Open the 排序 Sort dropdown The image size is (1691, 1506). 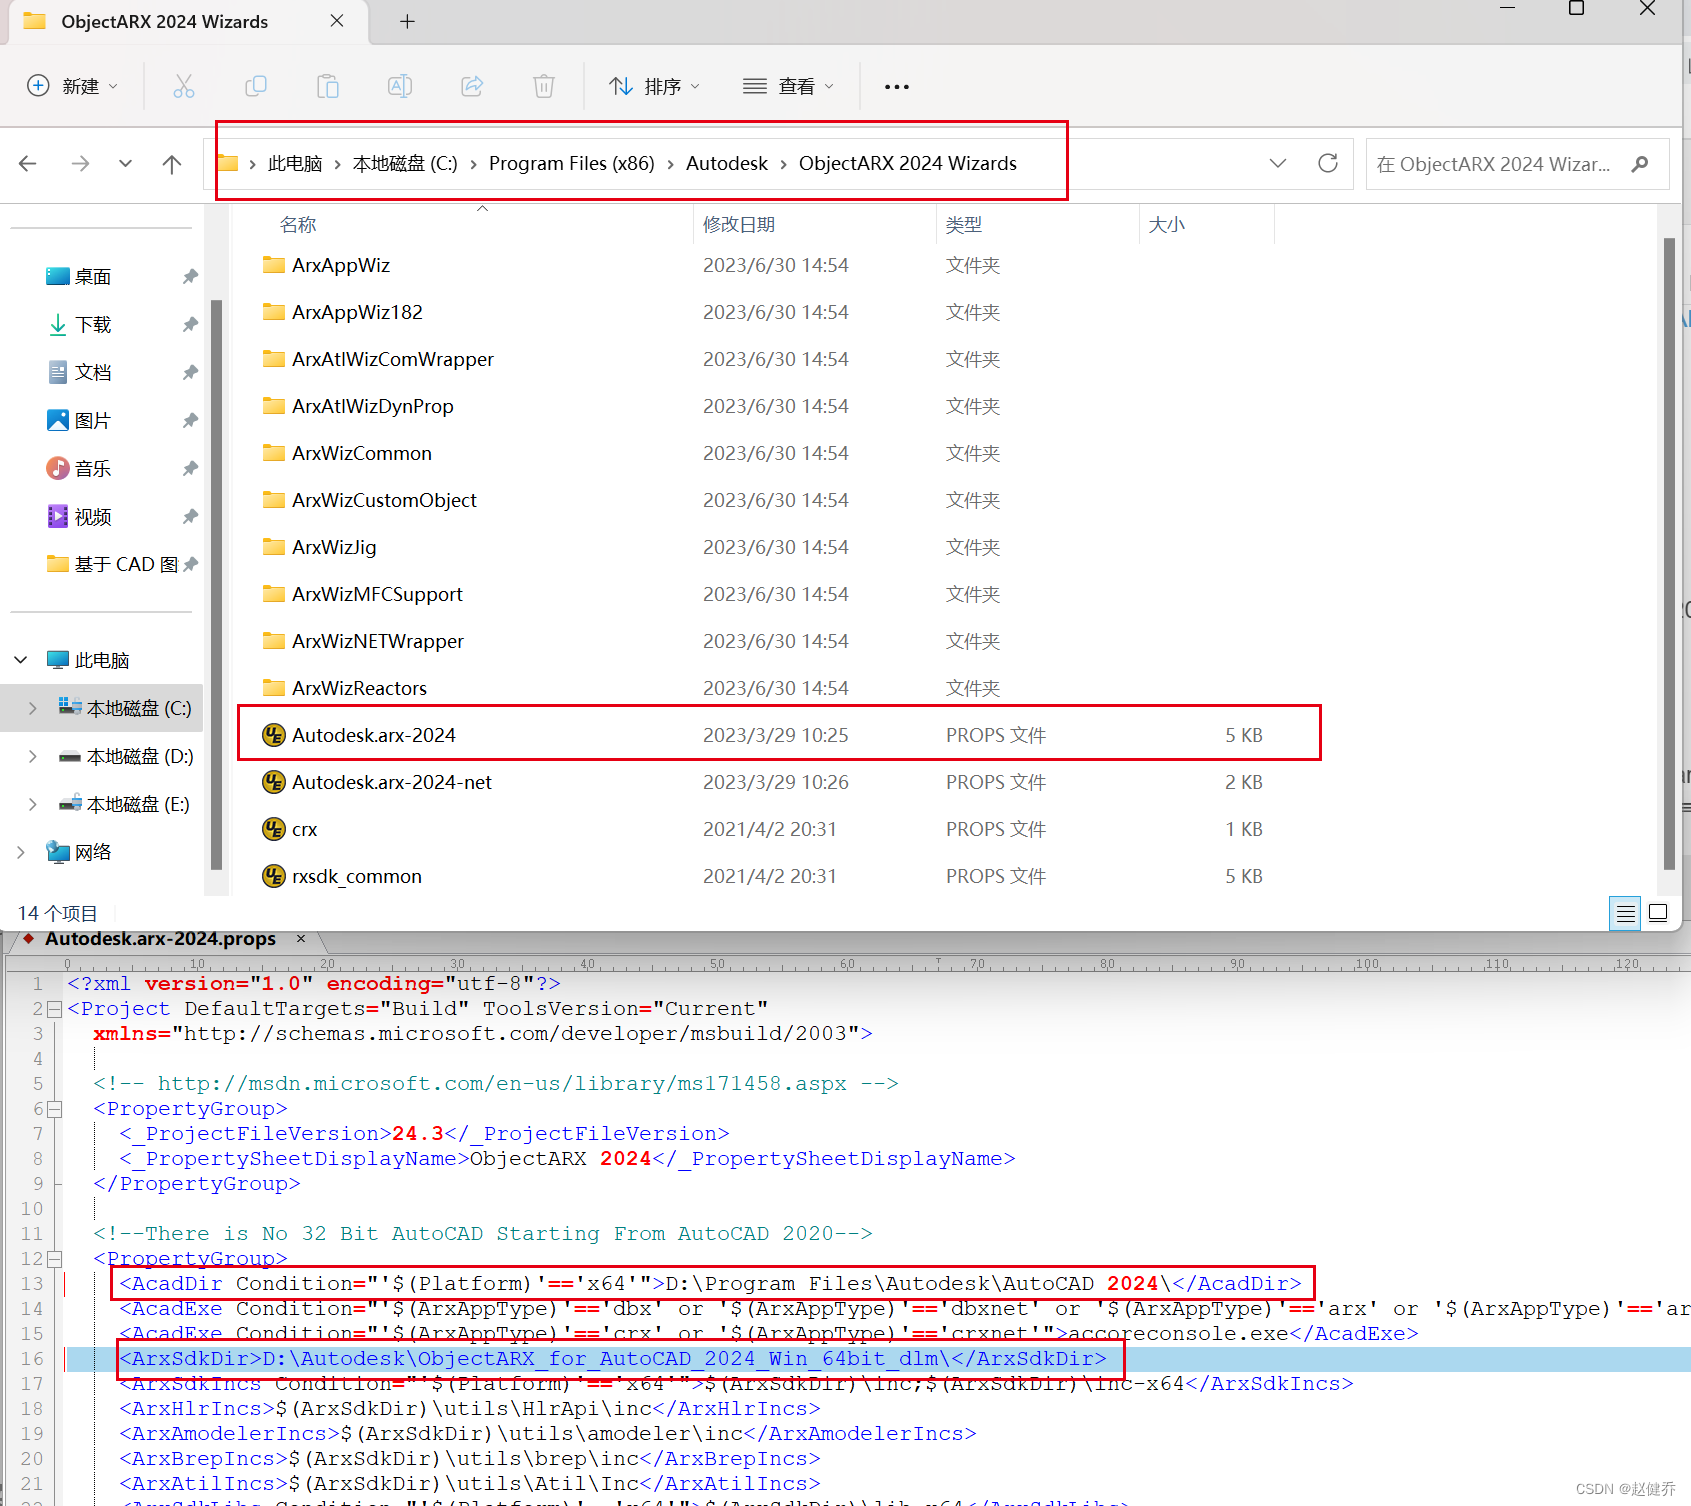click(654, 86)
